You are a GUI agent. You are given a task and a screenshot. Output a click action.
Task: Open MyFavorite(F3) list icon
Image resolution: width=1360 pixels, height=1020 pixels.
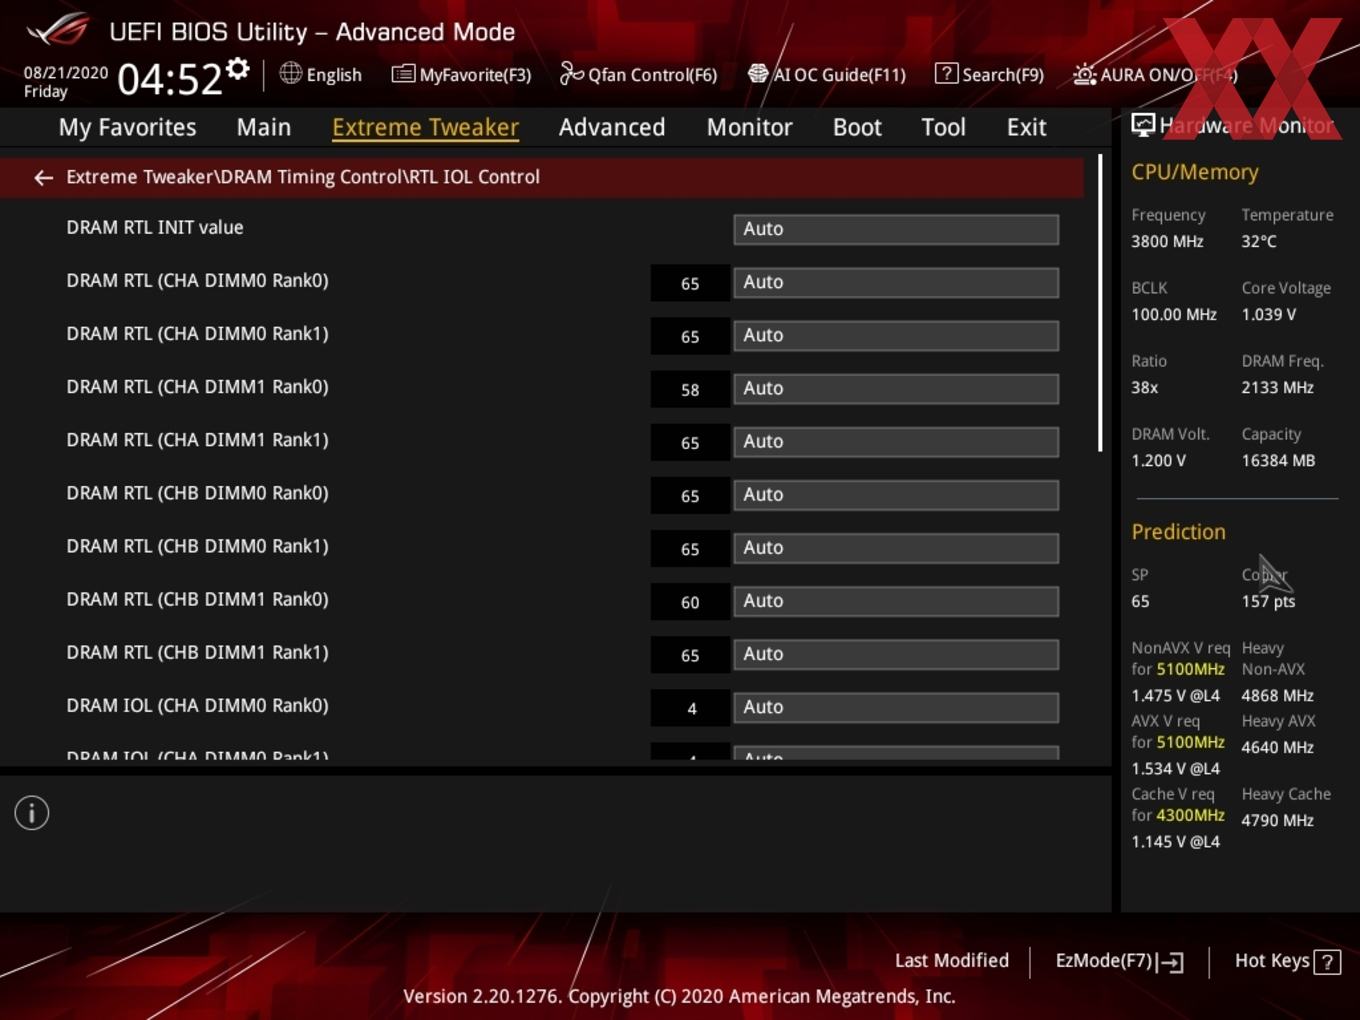pyautogui.click(x=403, y=73)
